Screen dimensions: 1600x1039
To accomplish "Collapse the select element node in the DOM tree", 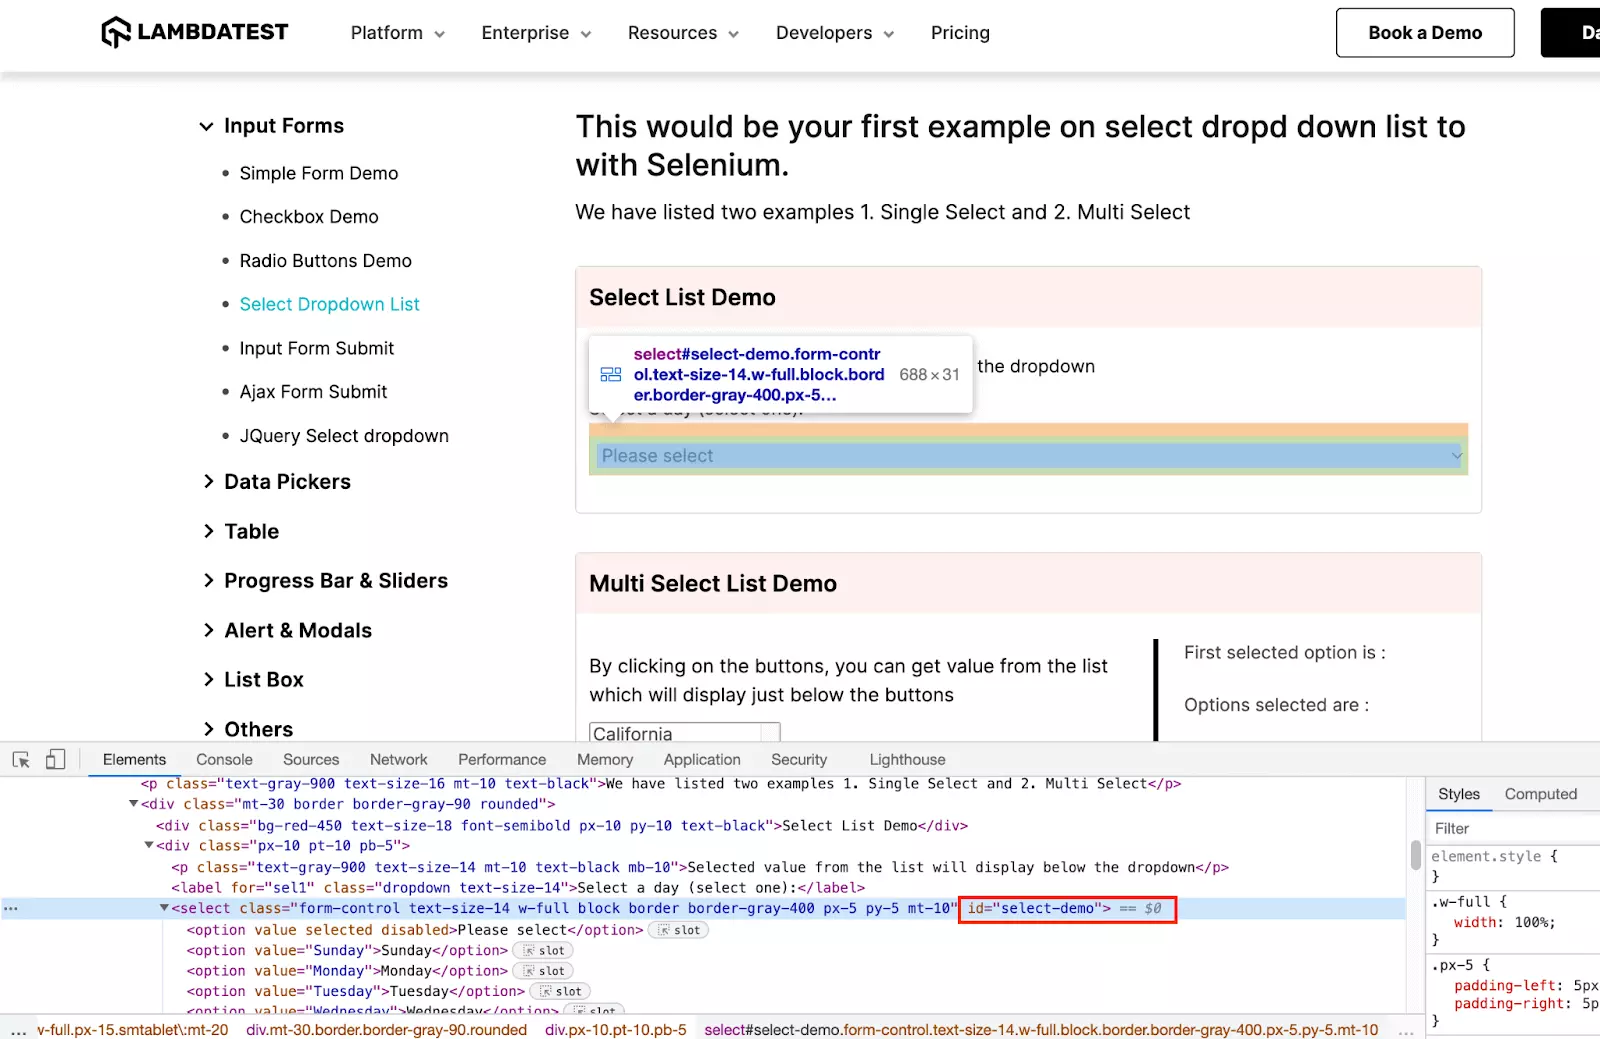I will [164, 908].
